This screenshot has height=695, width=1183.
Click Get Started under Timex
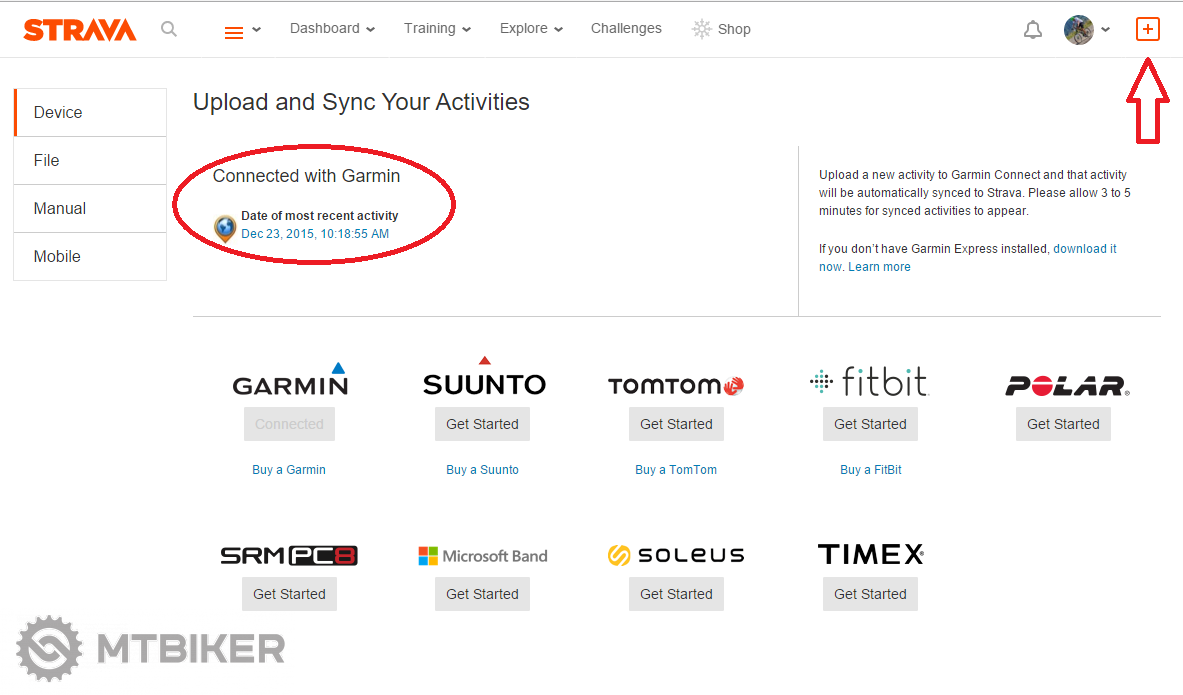[870, 594]
